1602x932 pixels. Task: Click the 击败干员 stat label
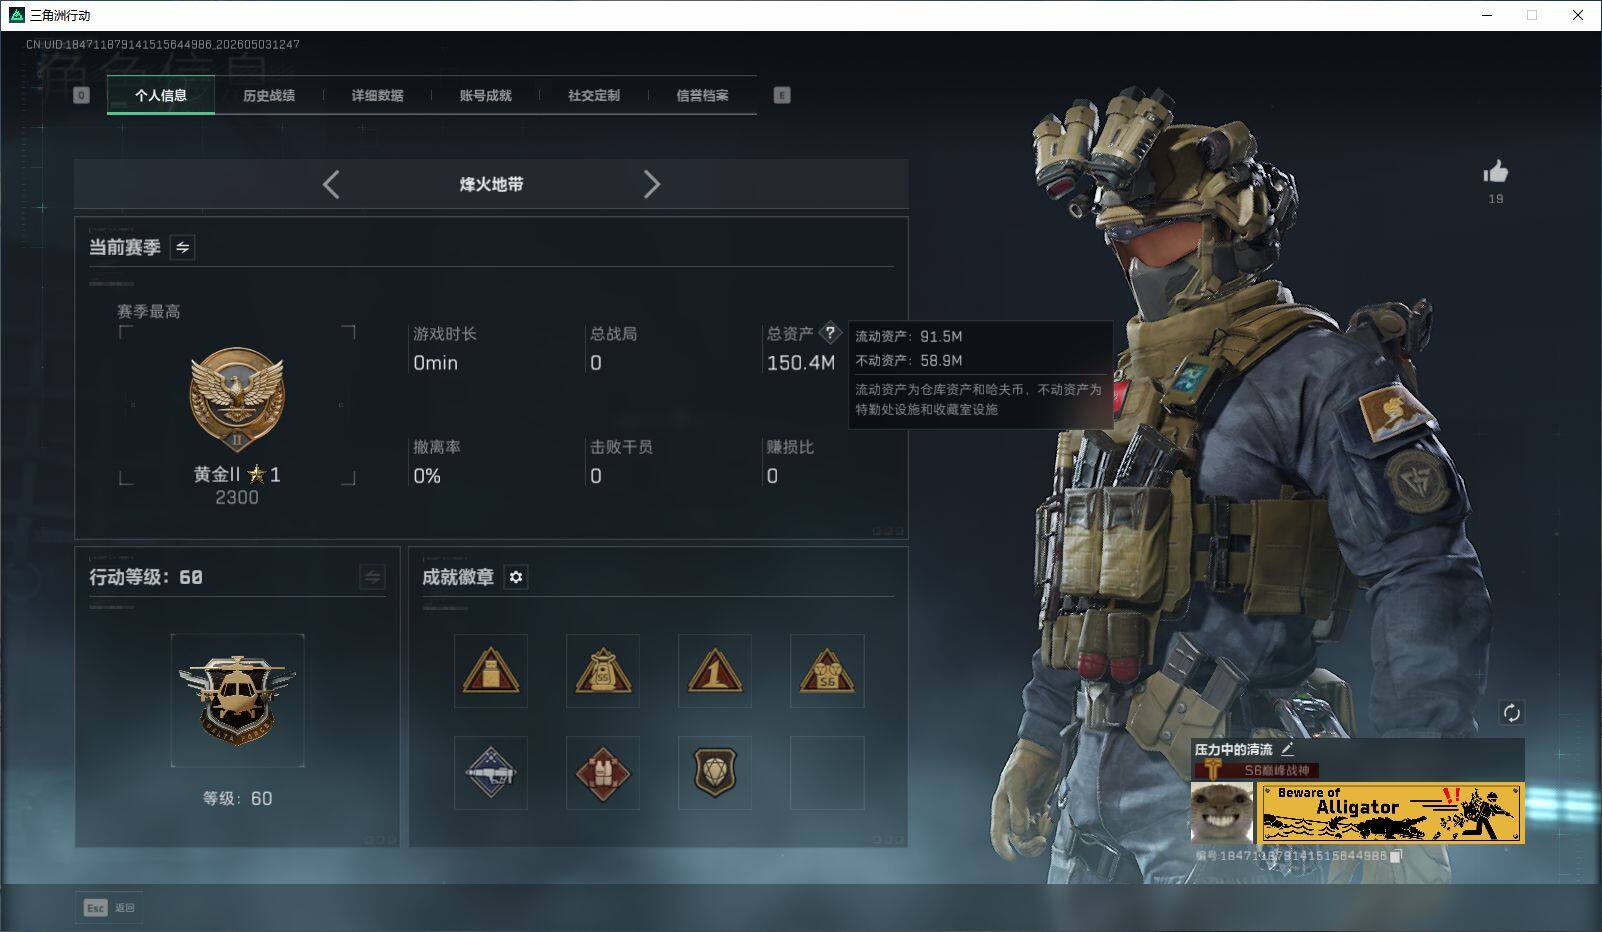coord(621,447)
